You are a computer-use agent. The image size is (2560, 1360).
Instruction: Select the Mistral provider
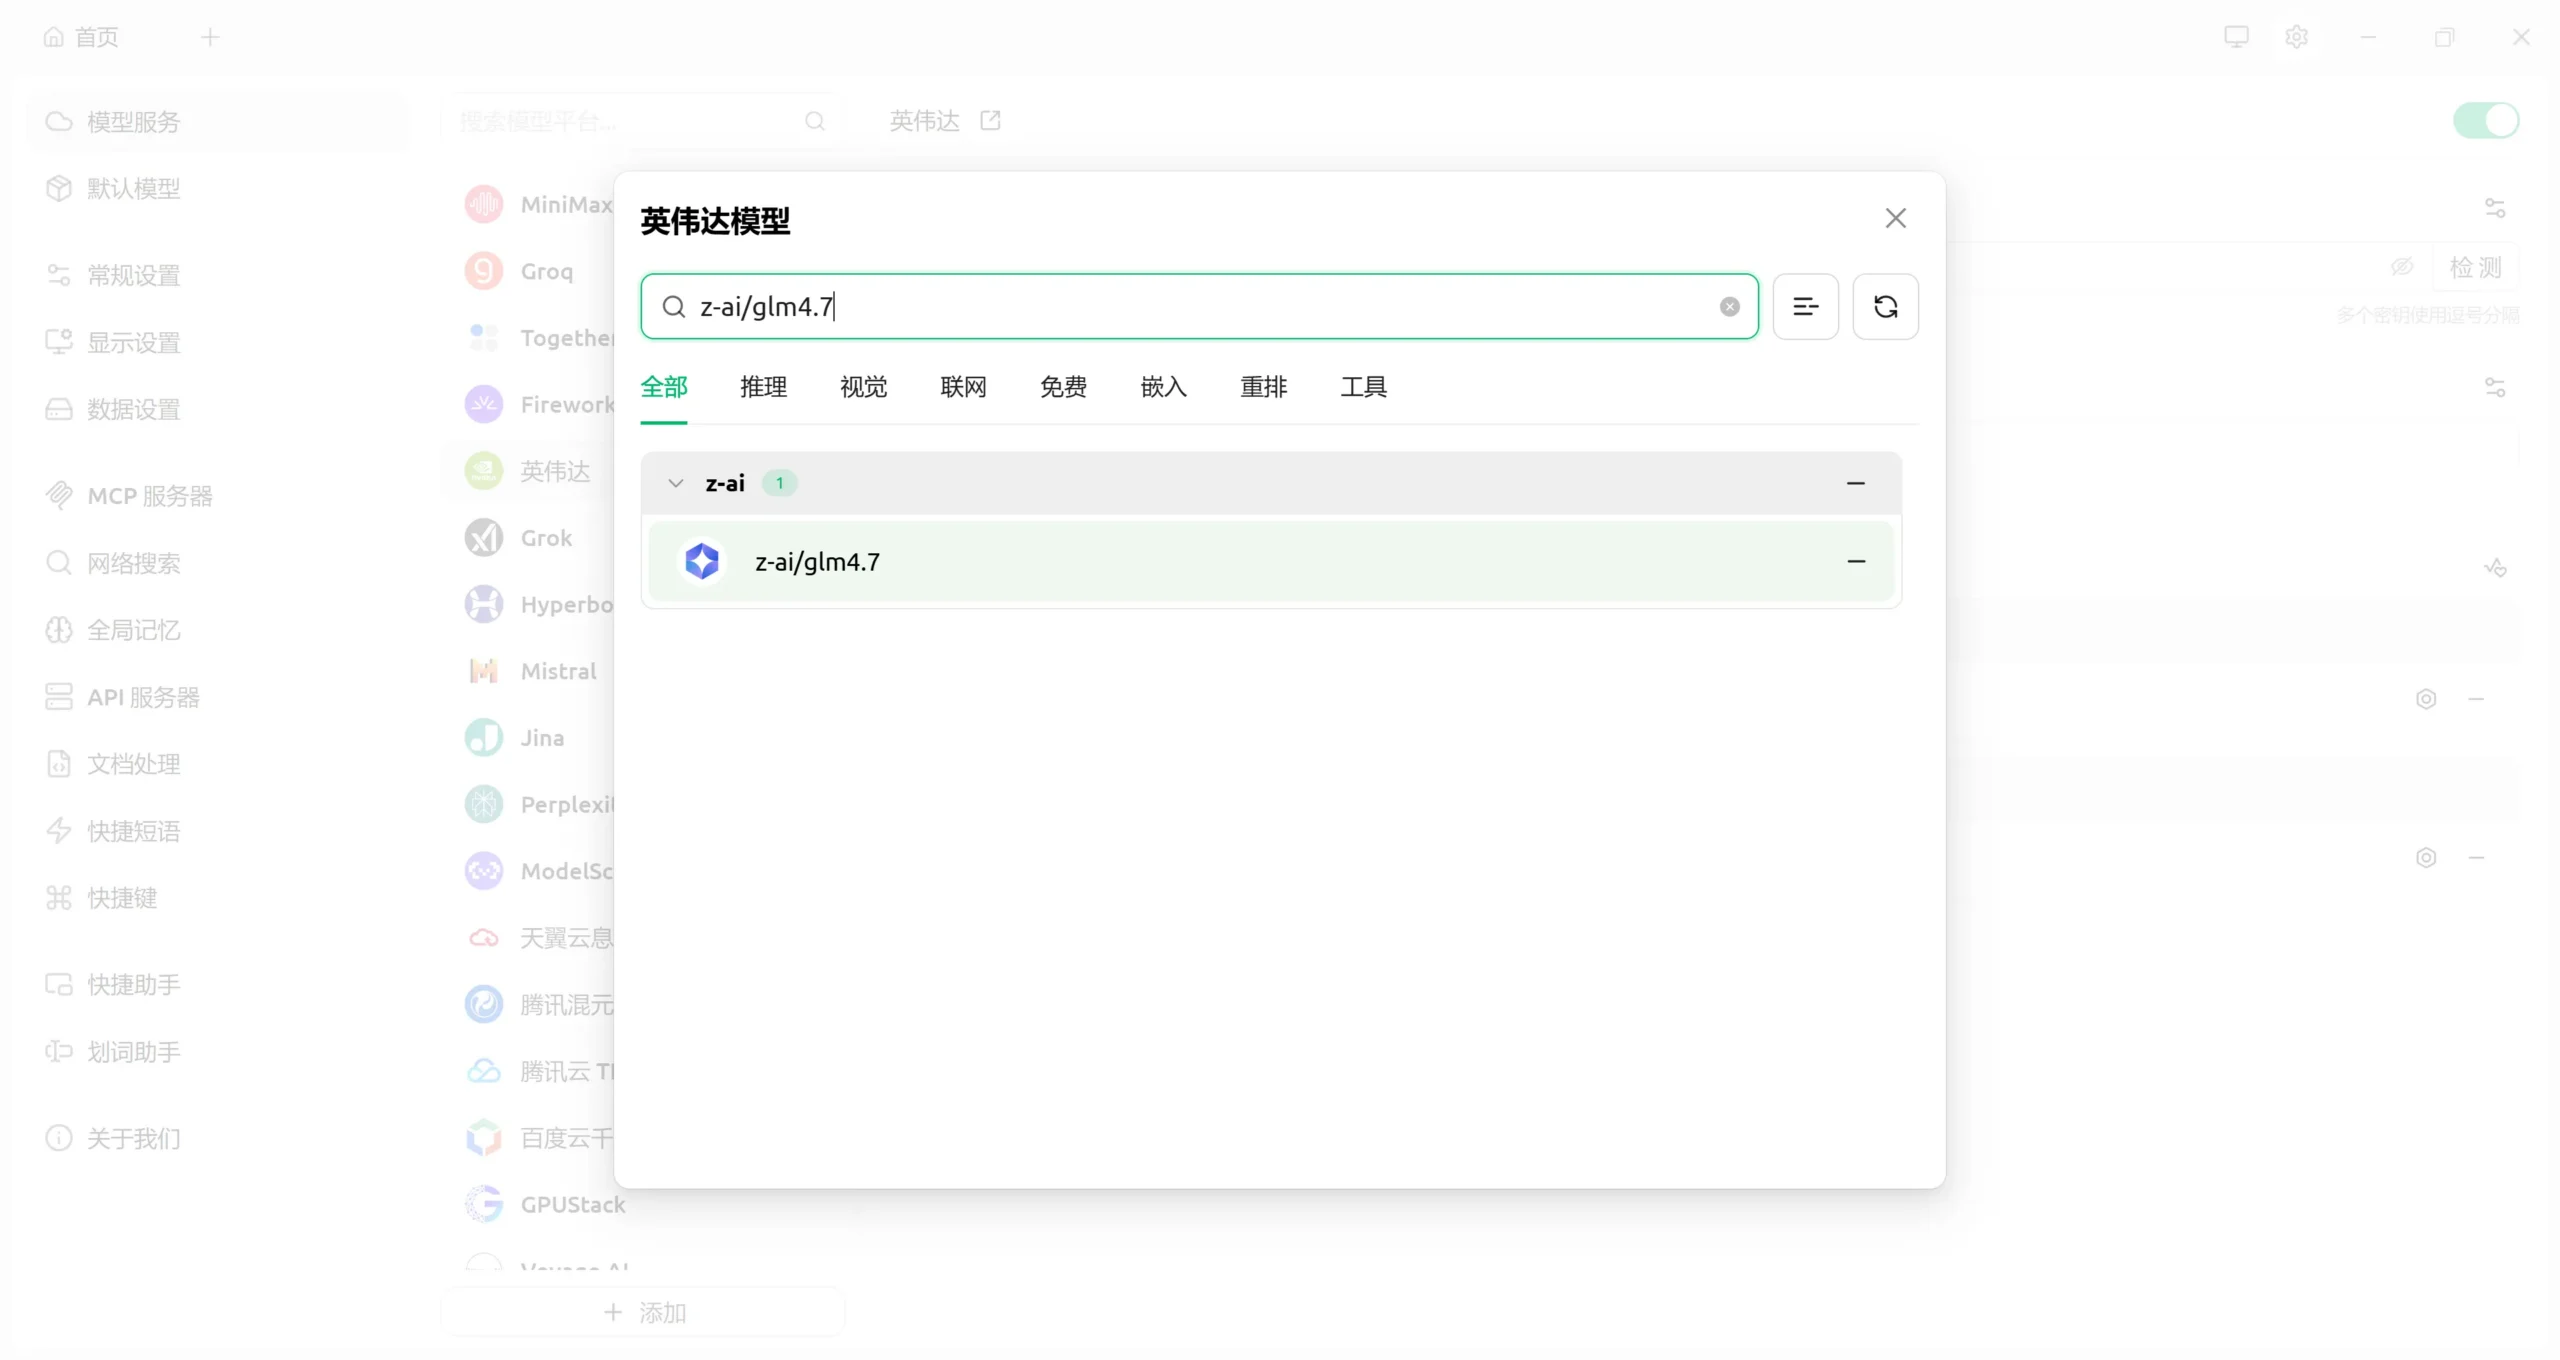[557, 670]
